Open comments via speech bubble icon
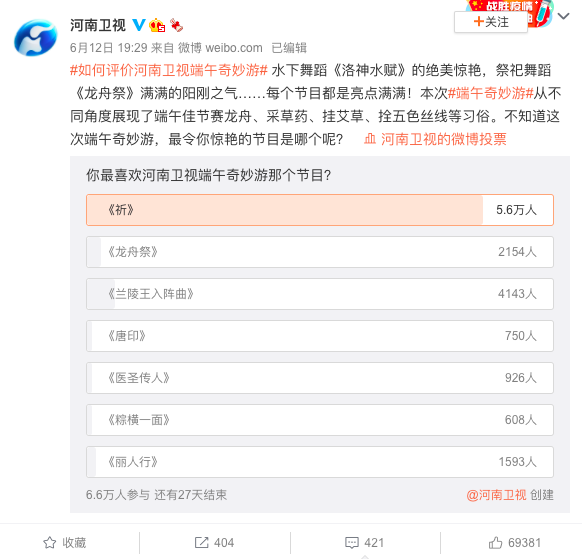 click(x=352, y=543)
